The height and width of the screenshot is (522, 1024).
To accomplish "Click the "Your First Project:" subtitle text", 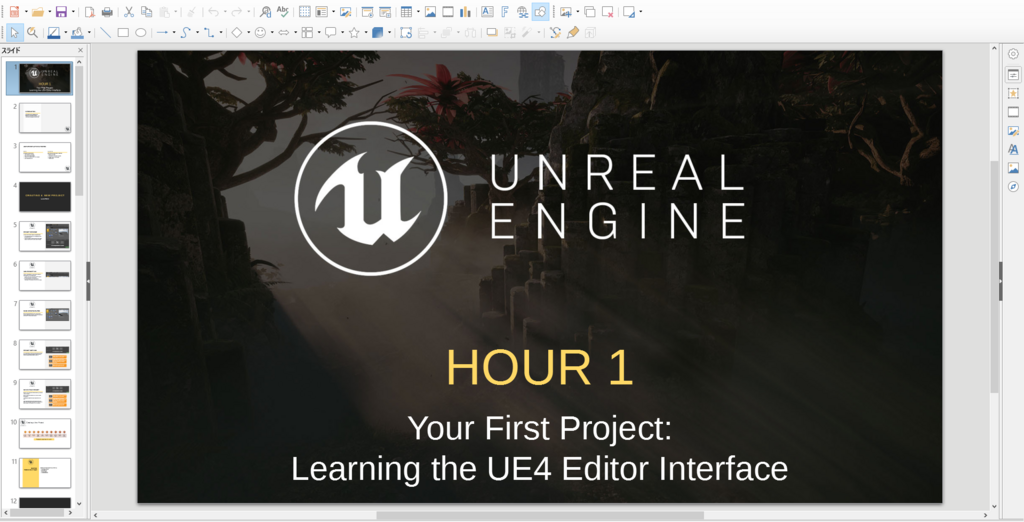I will [x=539, y=429].
